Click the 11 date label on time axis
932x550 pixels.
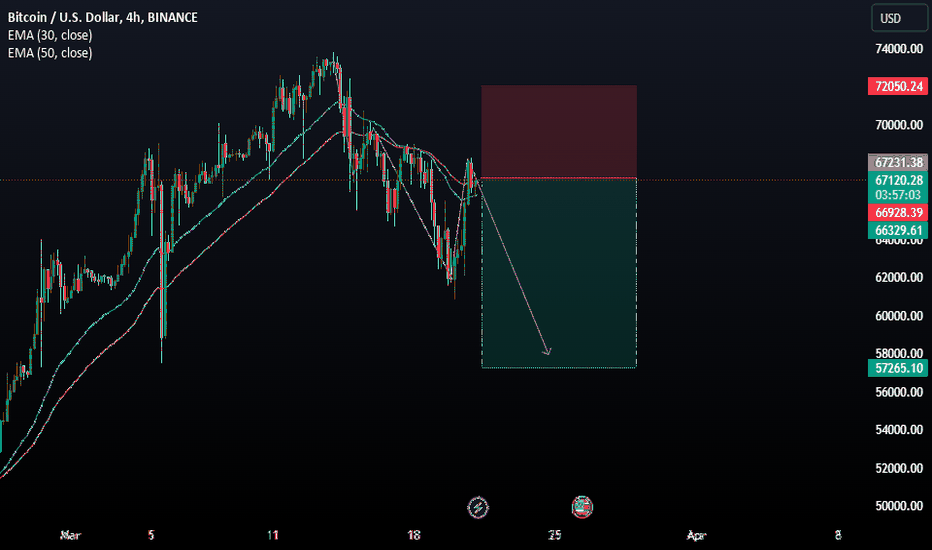pyautogui.click(x=273, y=535)
